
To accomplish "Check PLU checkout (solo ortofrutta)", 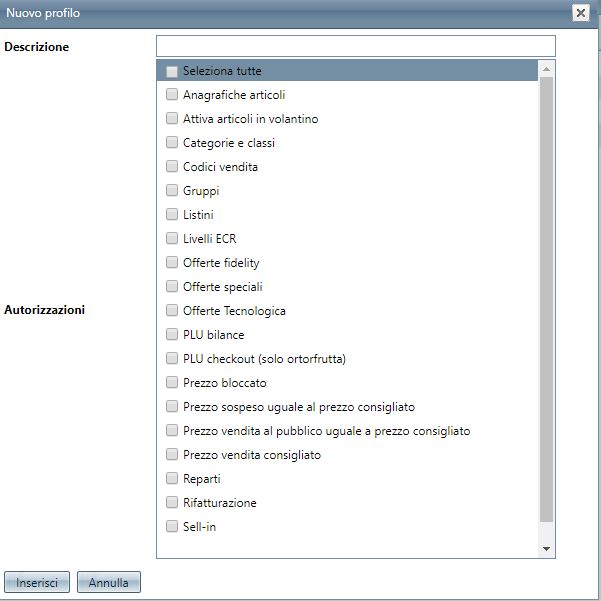I will click(172, 359).
